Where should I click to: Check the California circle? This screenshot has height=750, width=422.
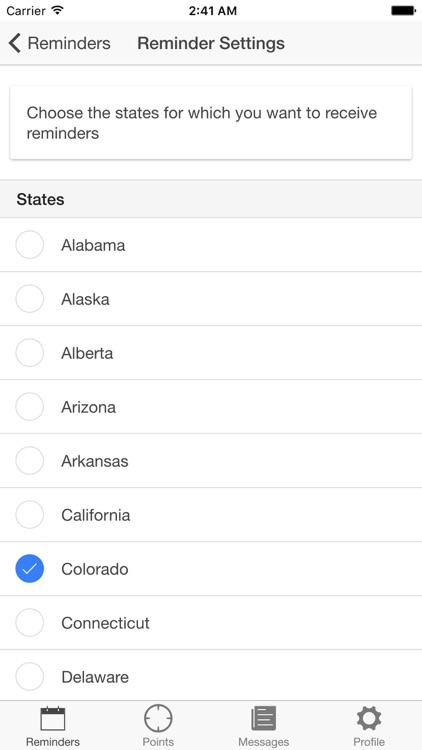point(30,515)
